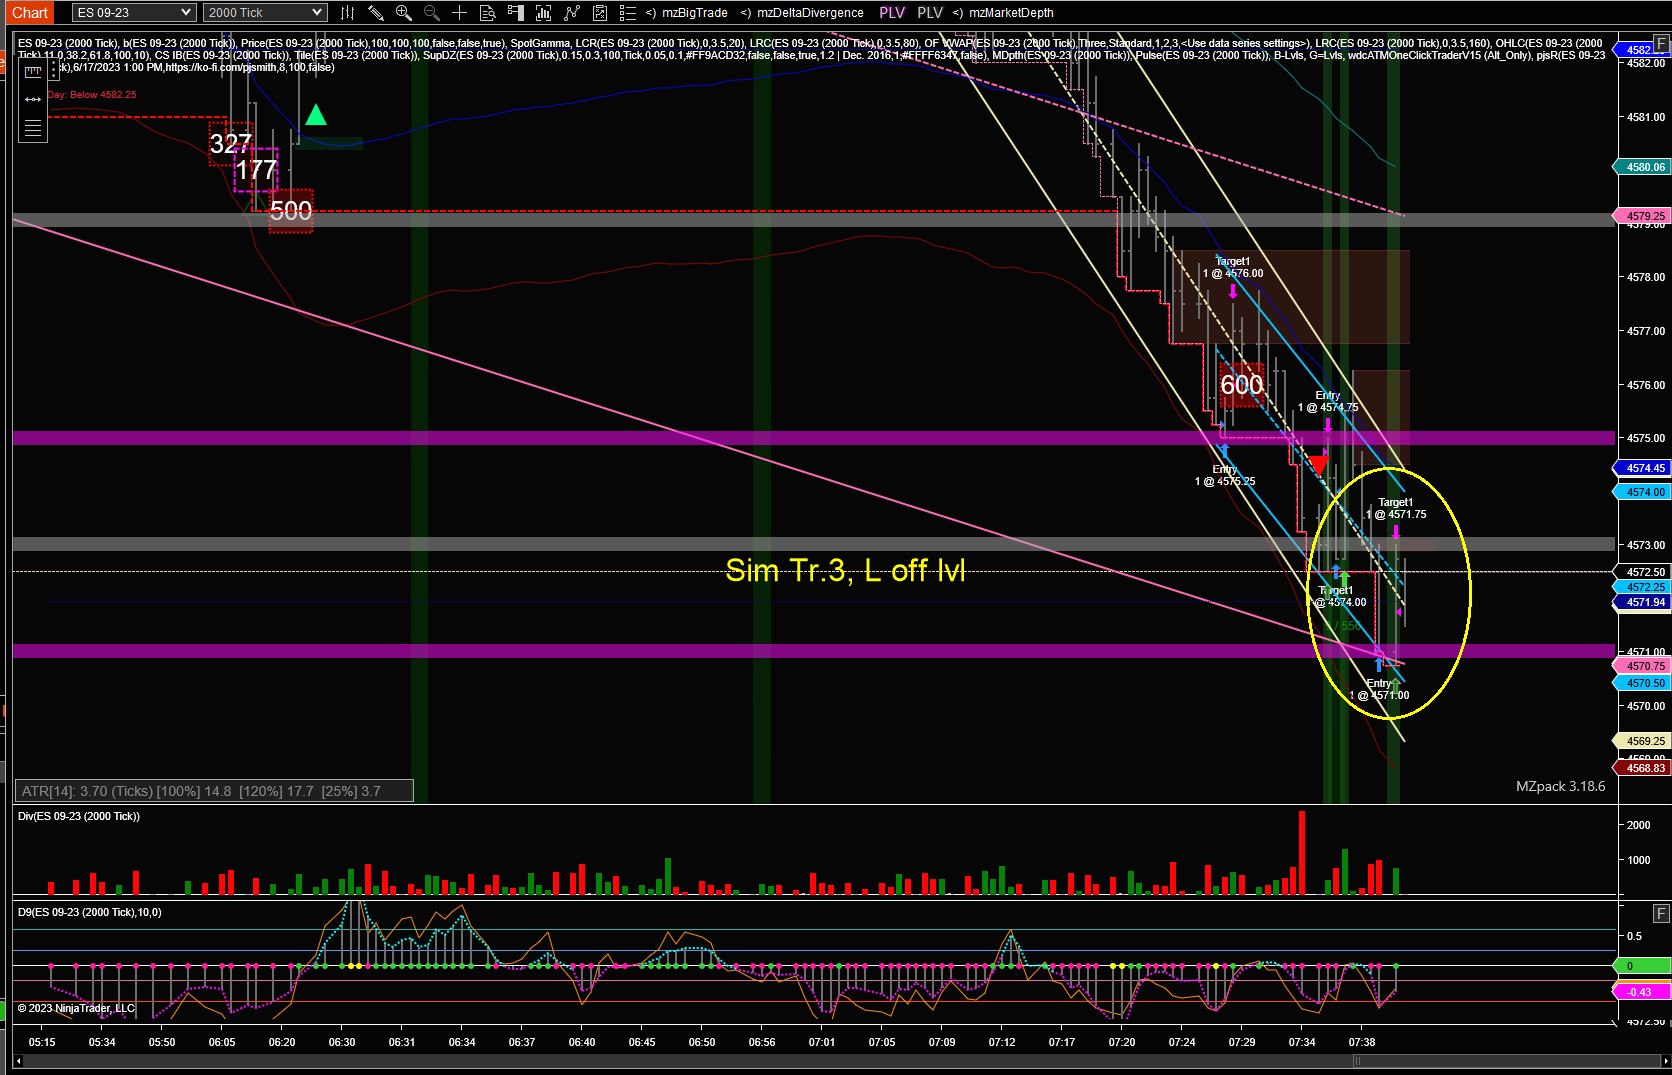Click the first magenta PLV button
Screen dimensions: 1672x1075
(892, 13)
